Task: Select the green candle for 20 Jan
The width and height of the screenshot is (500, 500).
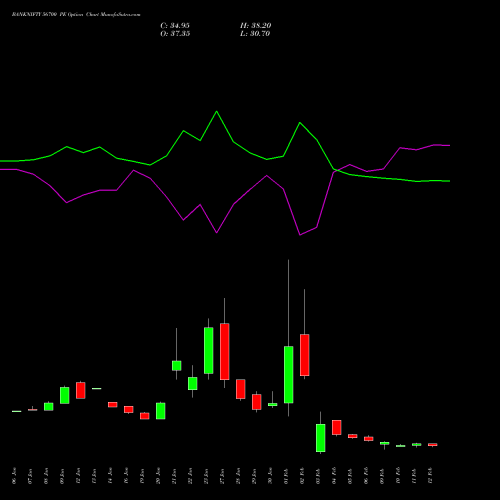Action: [161, 411]
